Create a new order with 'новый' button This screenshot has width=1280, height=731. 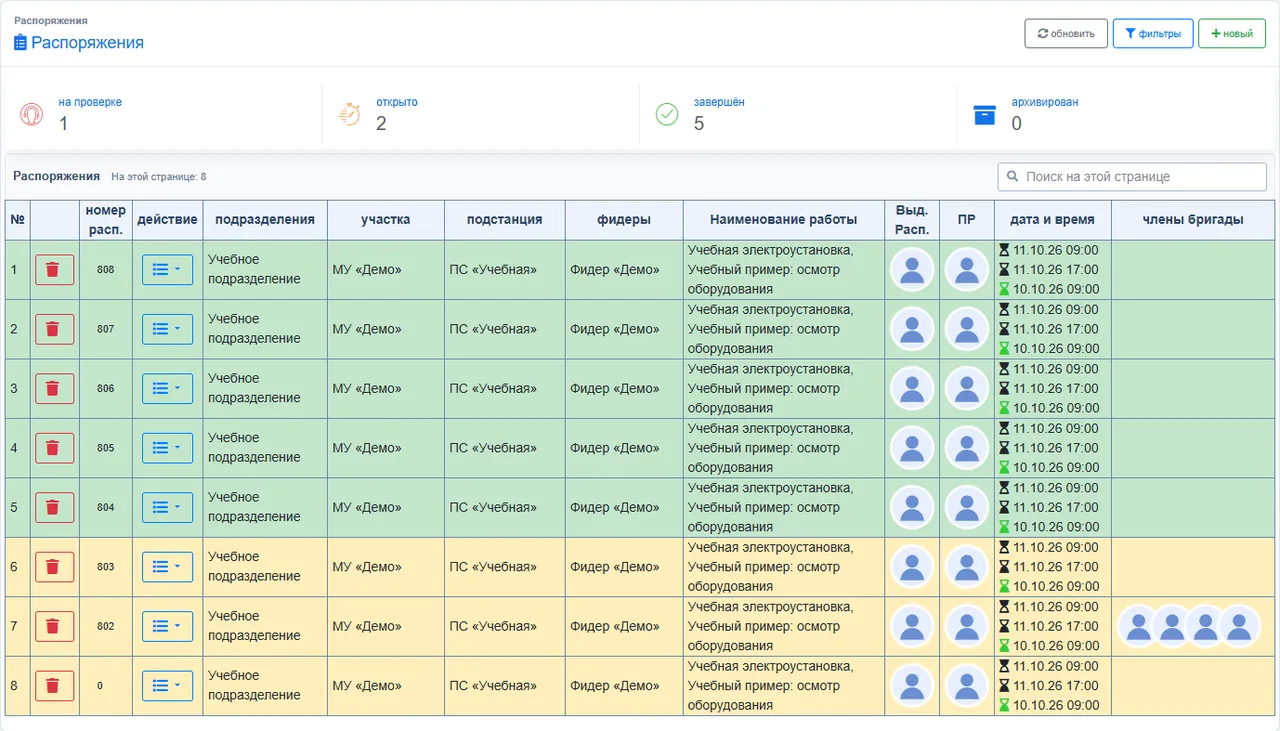1232,33
